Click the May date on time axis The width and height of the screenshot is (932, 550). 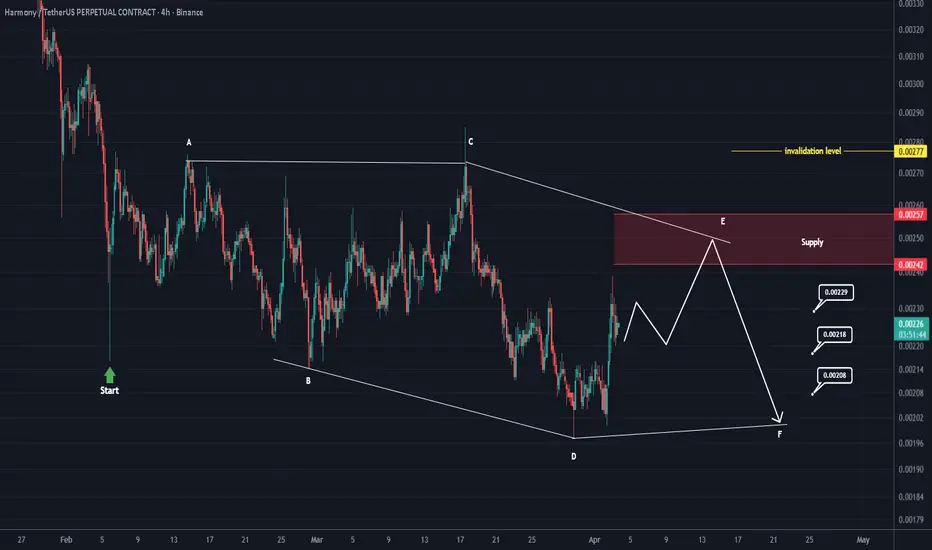coord(862,540)
